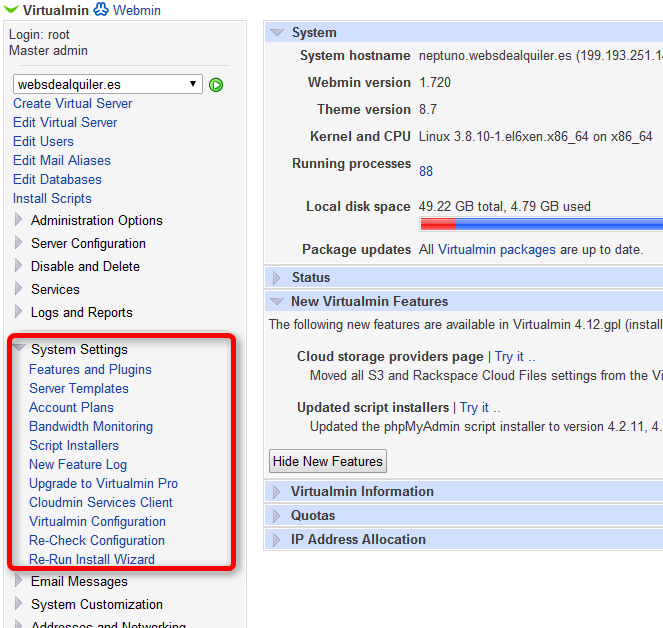The height and width of the screenshot is (628, 663).
Task: Open the websdealquiler.es domain dropdown
Action: coord(108,84)
